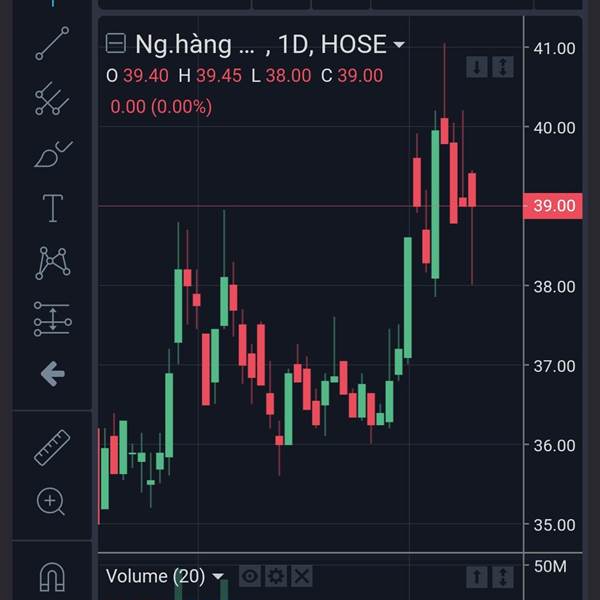Click the 40.00 price scale label
600x600 pixels.
point(554,128)
